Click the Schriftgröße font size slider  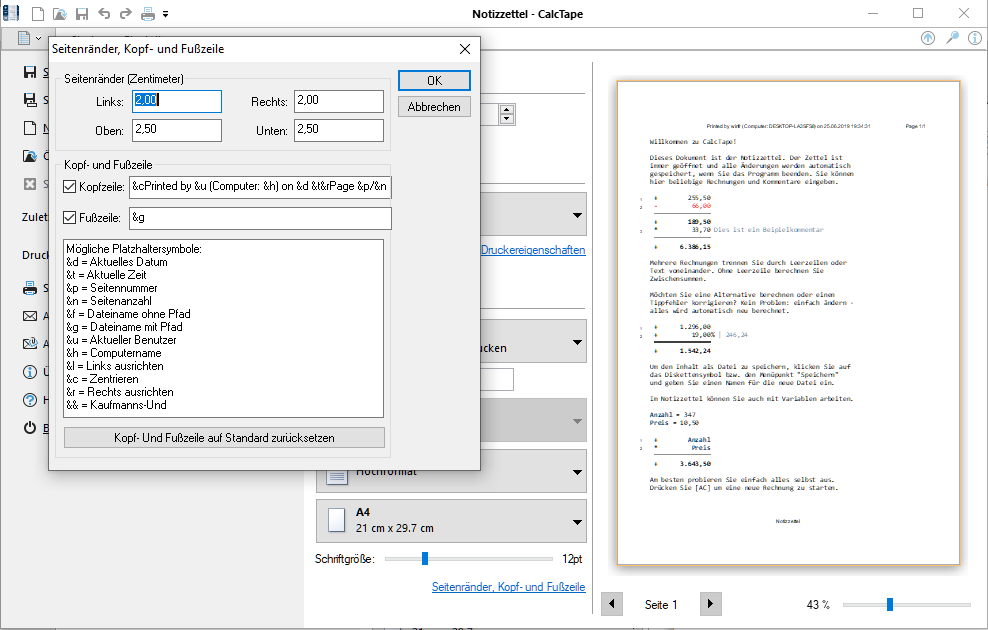point(425,559)
